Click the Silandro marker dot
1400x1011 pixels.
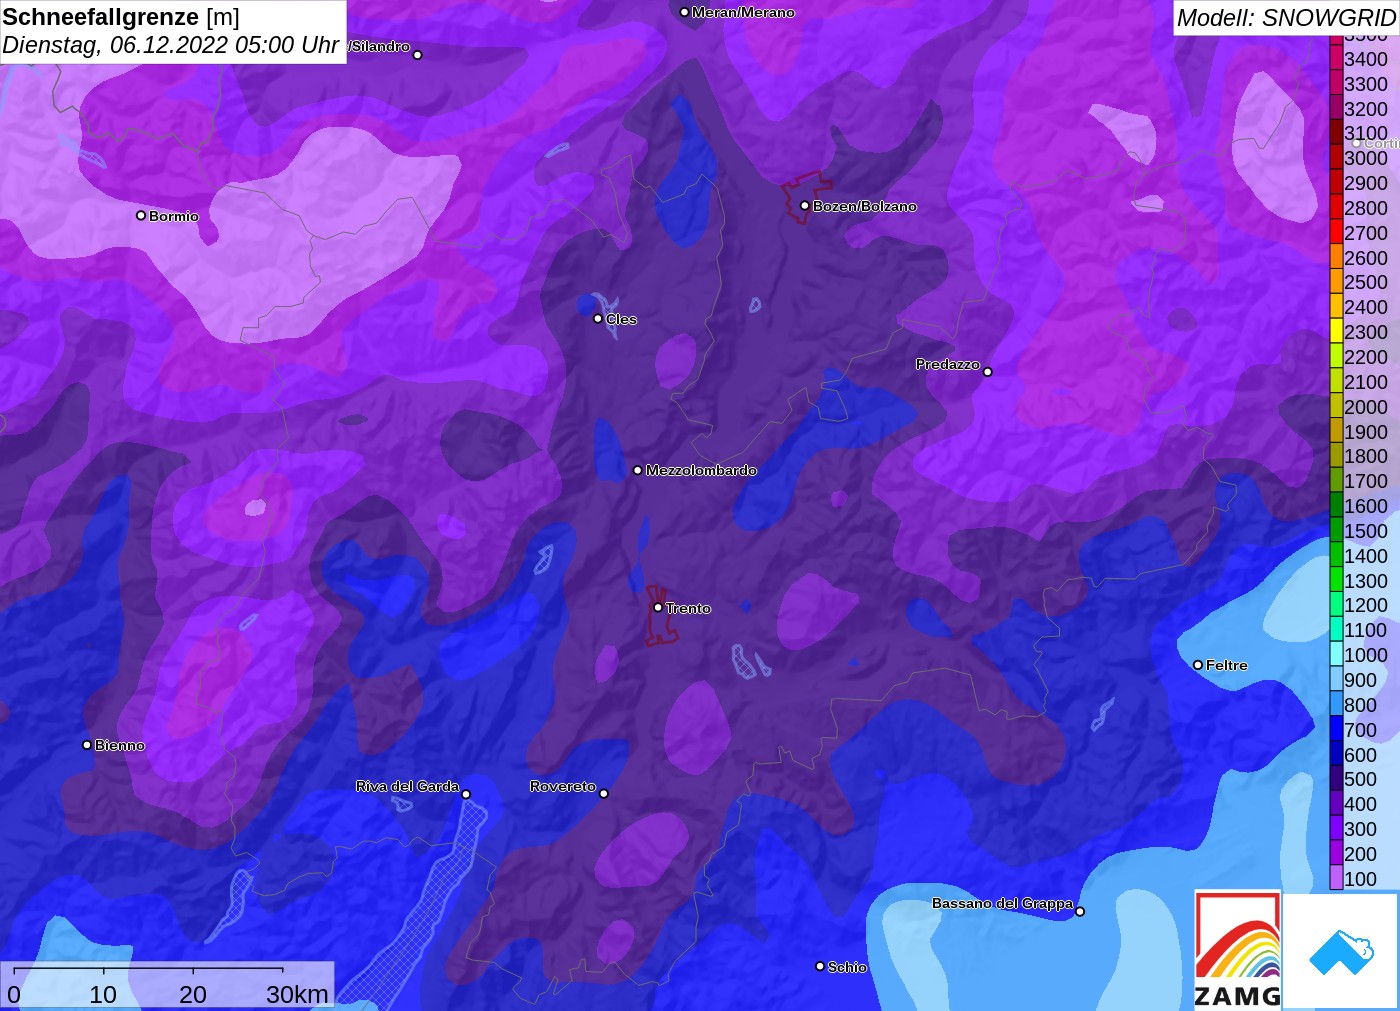(x=418, y=55)
